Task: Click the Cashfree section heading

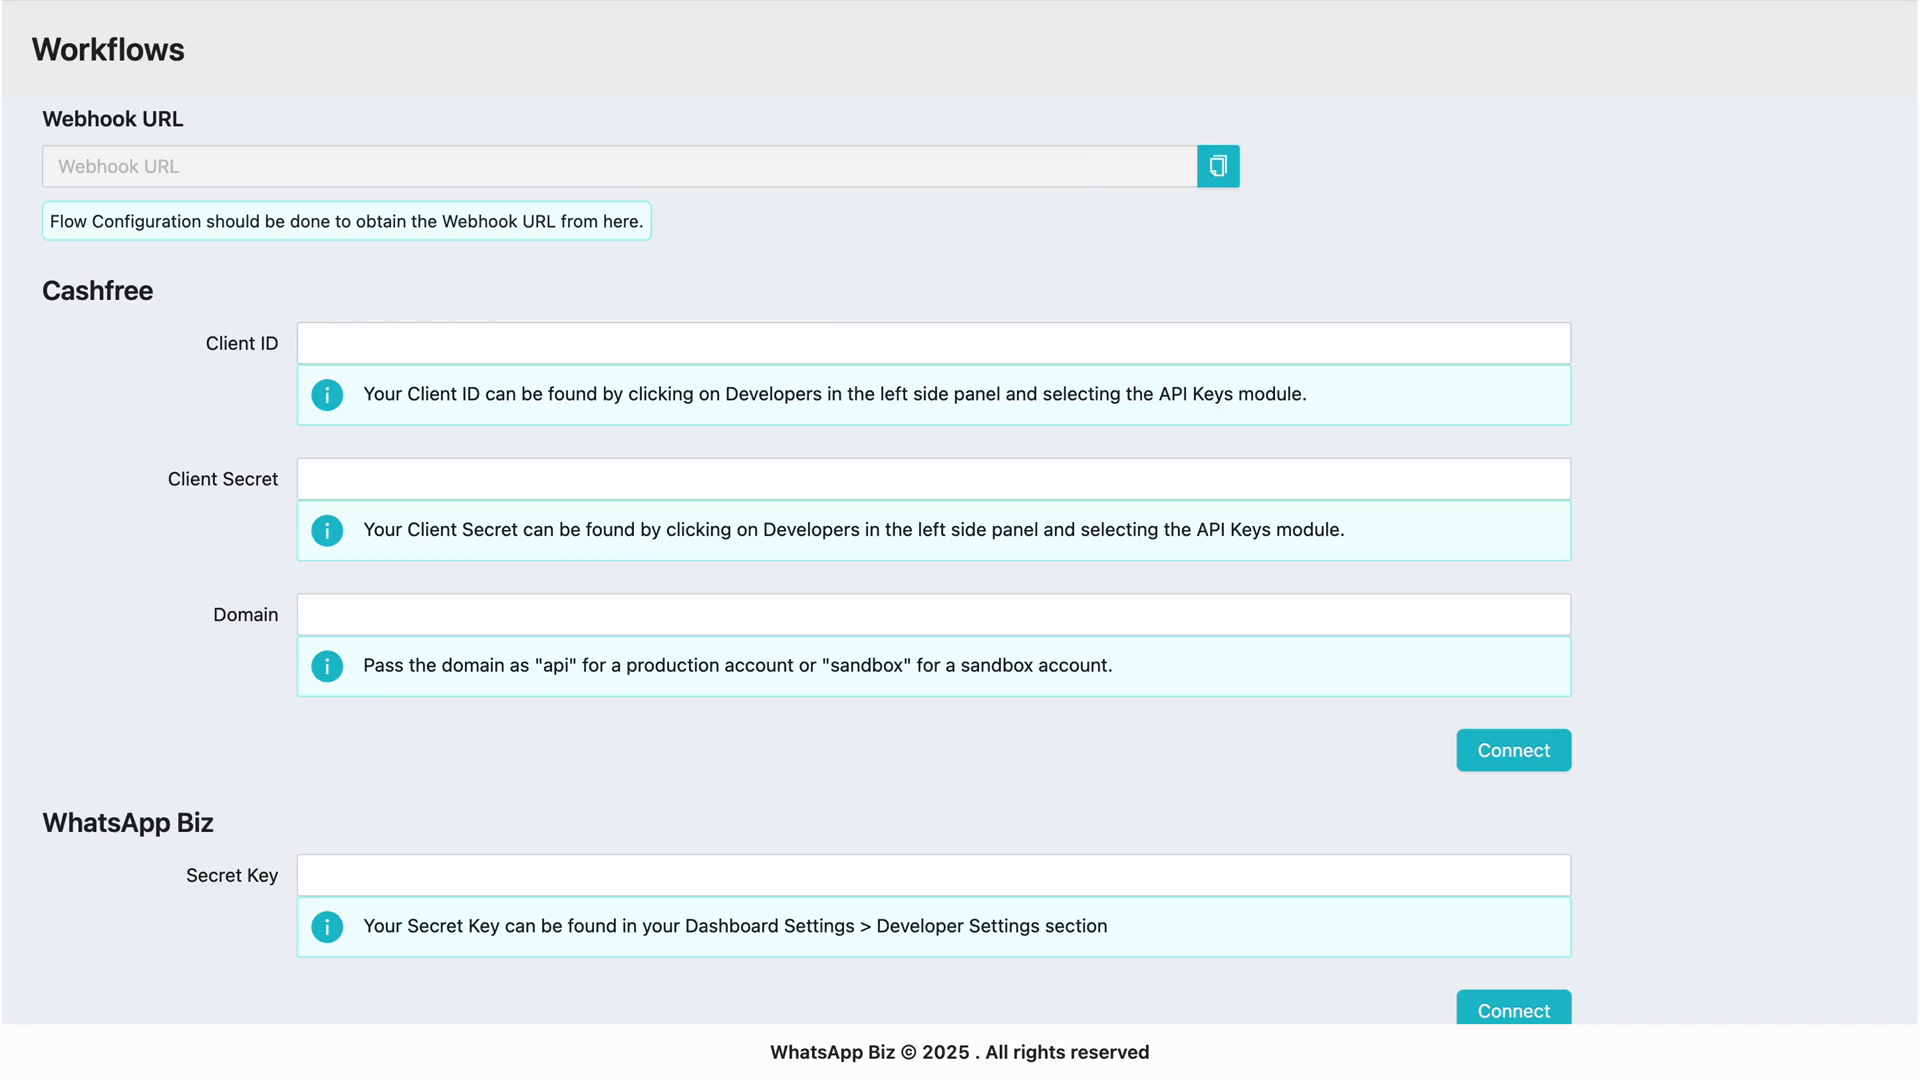Action: pos(97,291)
